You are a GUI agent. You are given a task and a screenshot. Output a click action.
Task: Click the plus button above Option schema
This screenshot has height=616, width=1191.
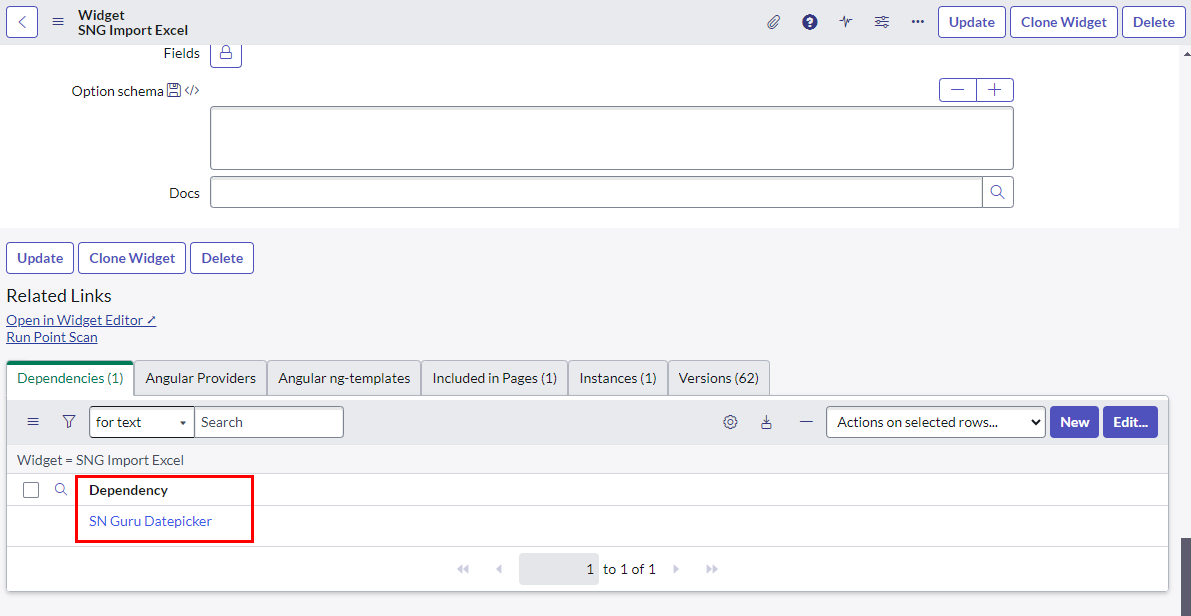point(994,90)
